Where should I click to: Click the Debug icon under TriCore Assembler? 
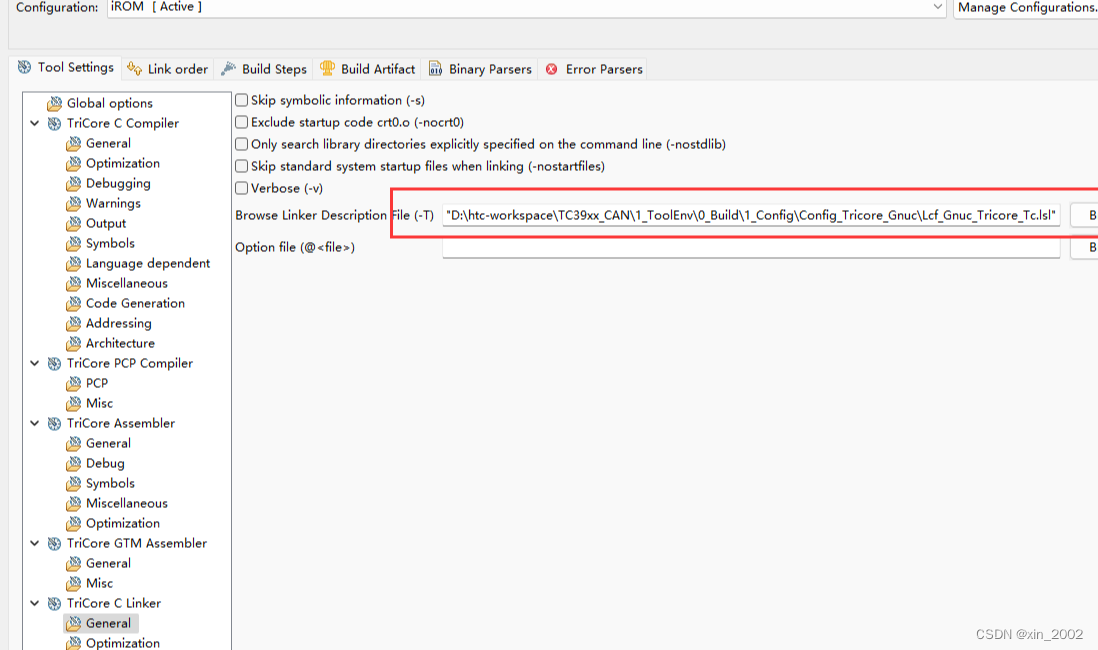pyautogui.click(x=74, y=463)
